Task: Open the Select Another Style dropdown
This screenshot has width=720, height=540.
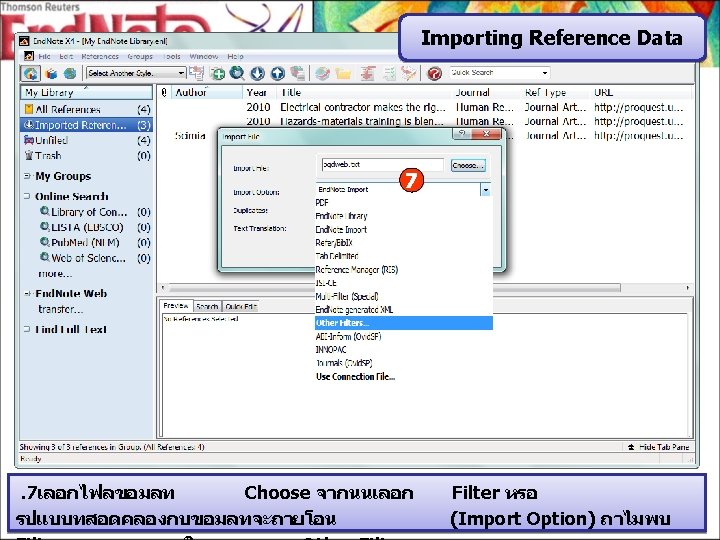Action: tap(136, 73)
